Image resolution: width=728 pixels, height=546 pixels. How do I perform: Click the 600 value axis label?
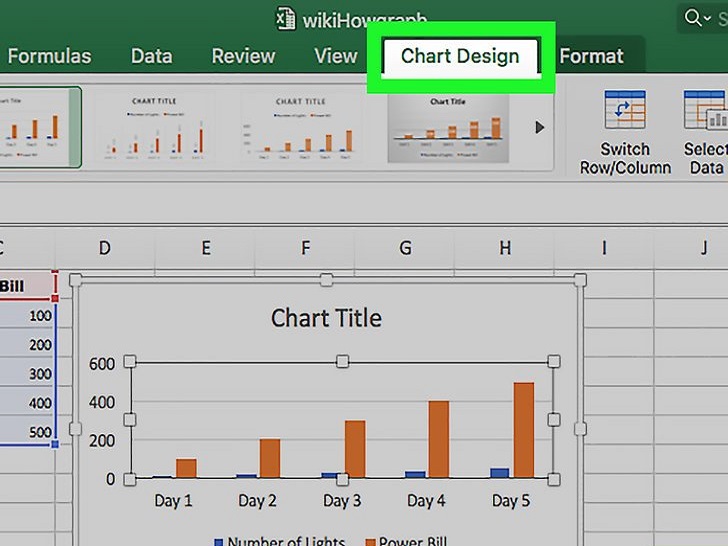[x=102, y=364]
